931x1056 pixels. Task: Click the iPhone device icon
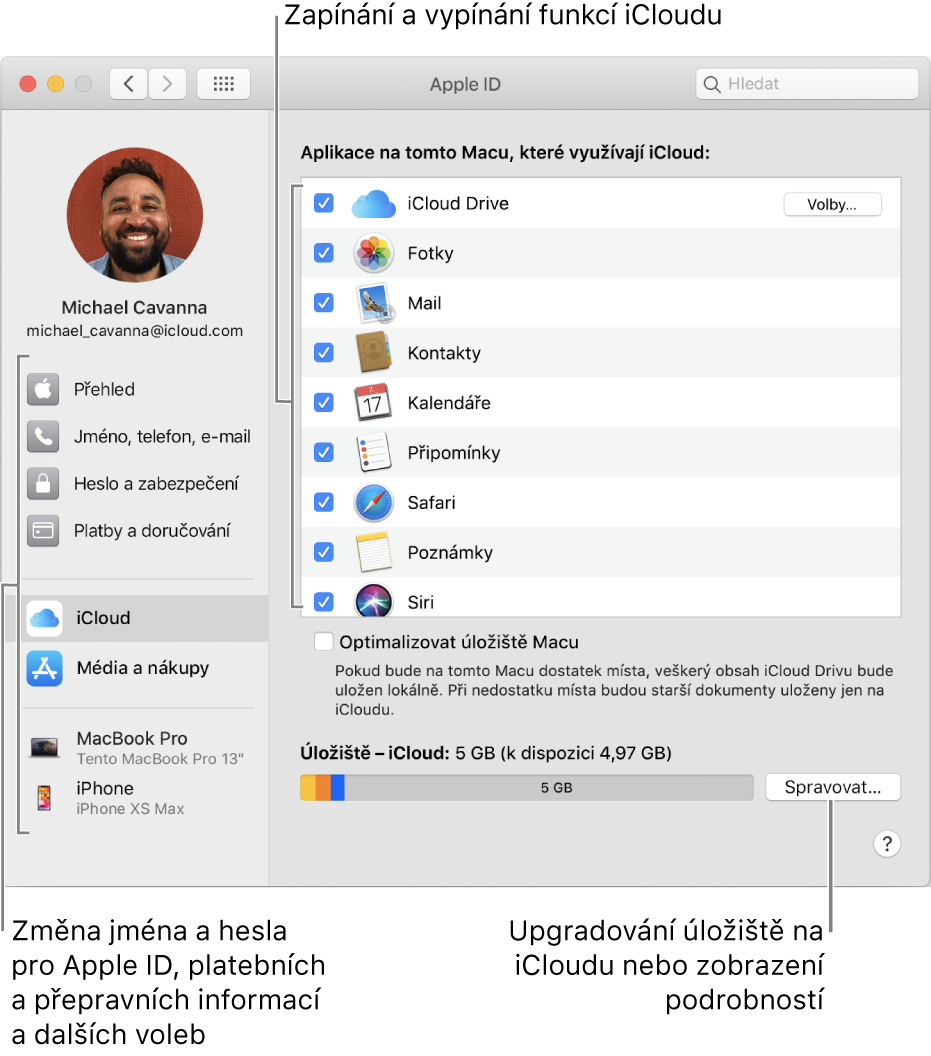pyautogui.click(x=44, y=798)
